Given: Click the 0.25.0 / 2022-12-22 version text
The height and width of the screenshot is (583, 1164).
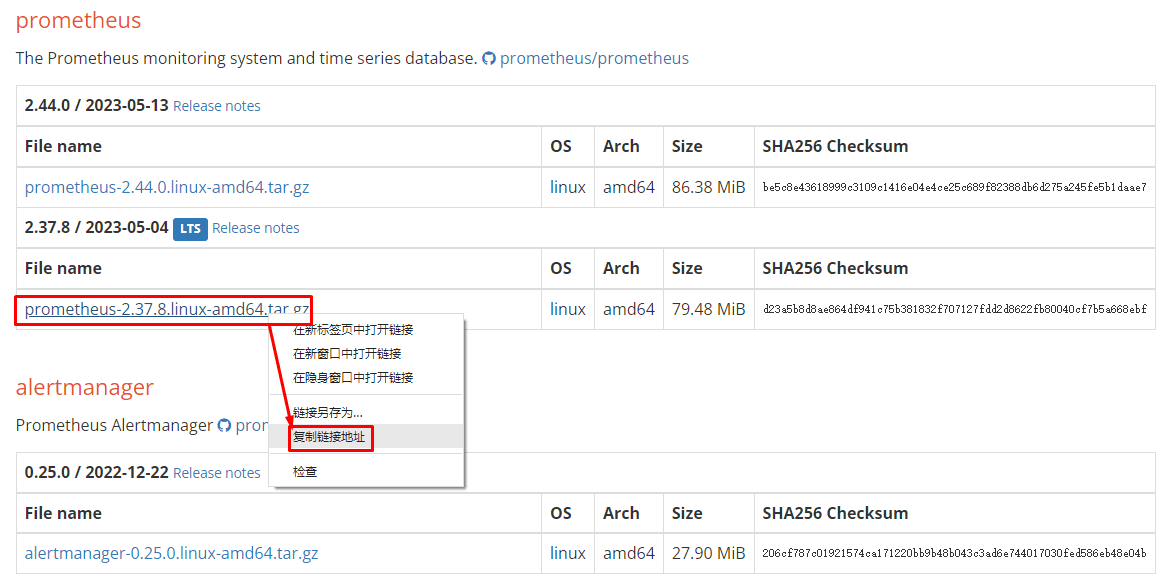Looking at the screenshot, I should (97, 472).
